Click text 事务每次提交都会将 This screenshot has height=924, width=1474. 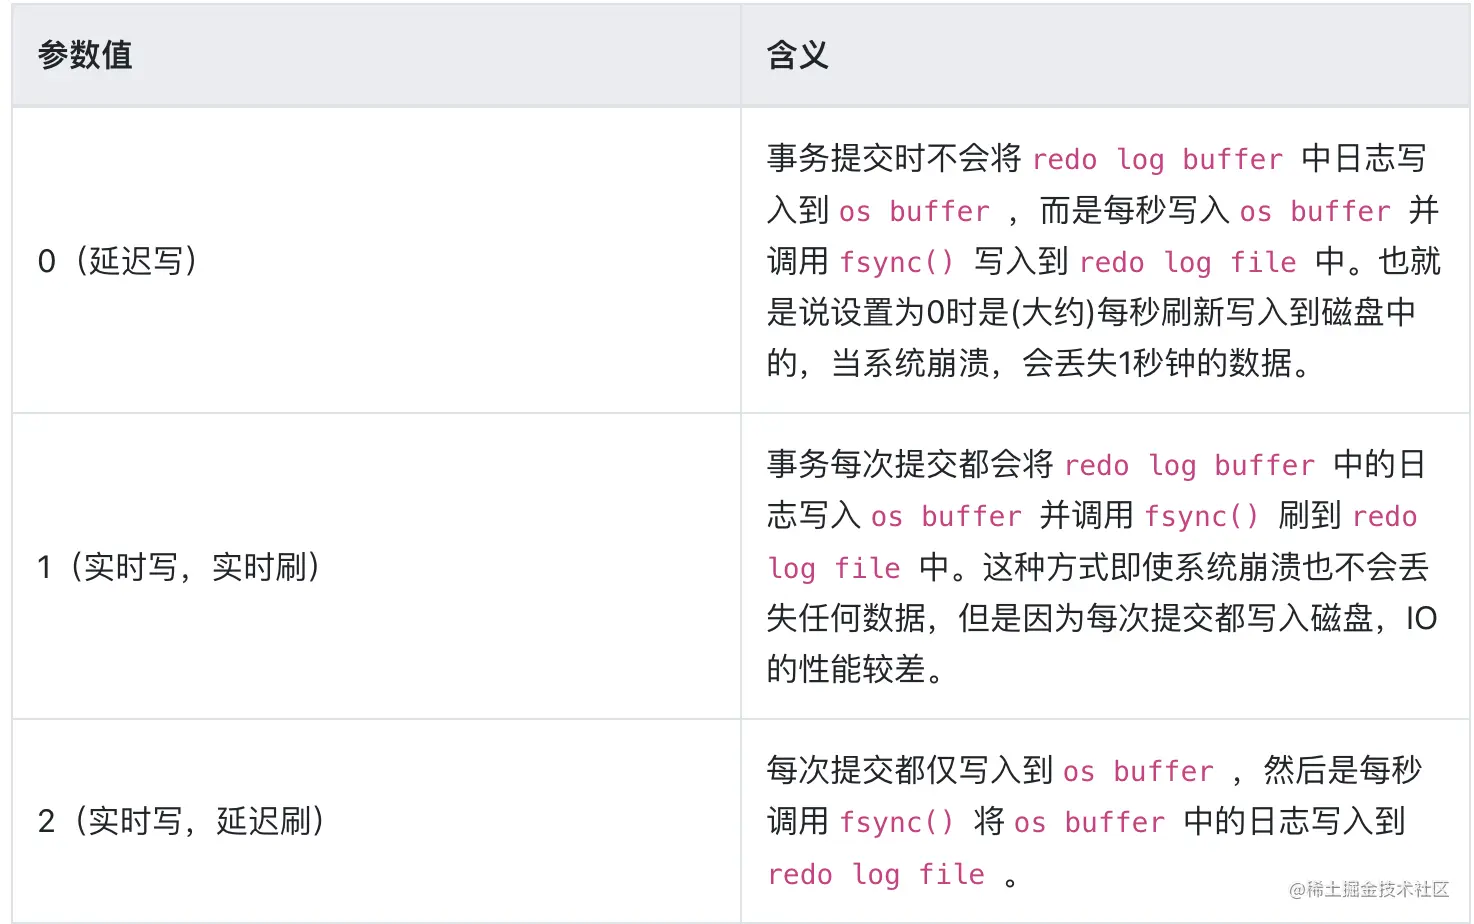click(910, 464)
